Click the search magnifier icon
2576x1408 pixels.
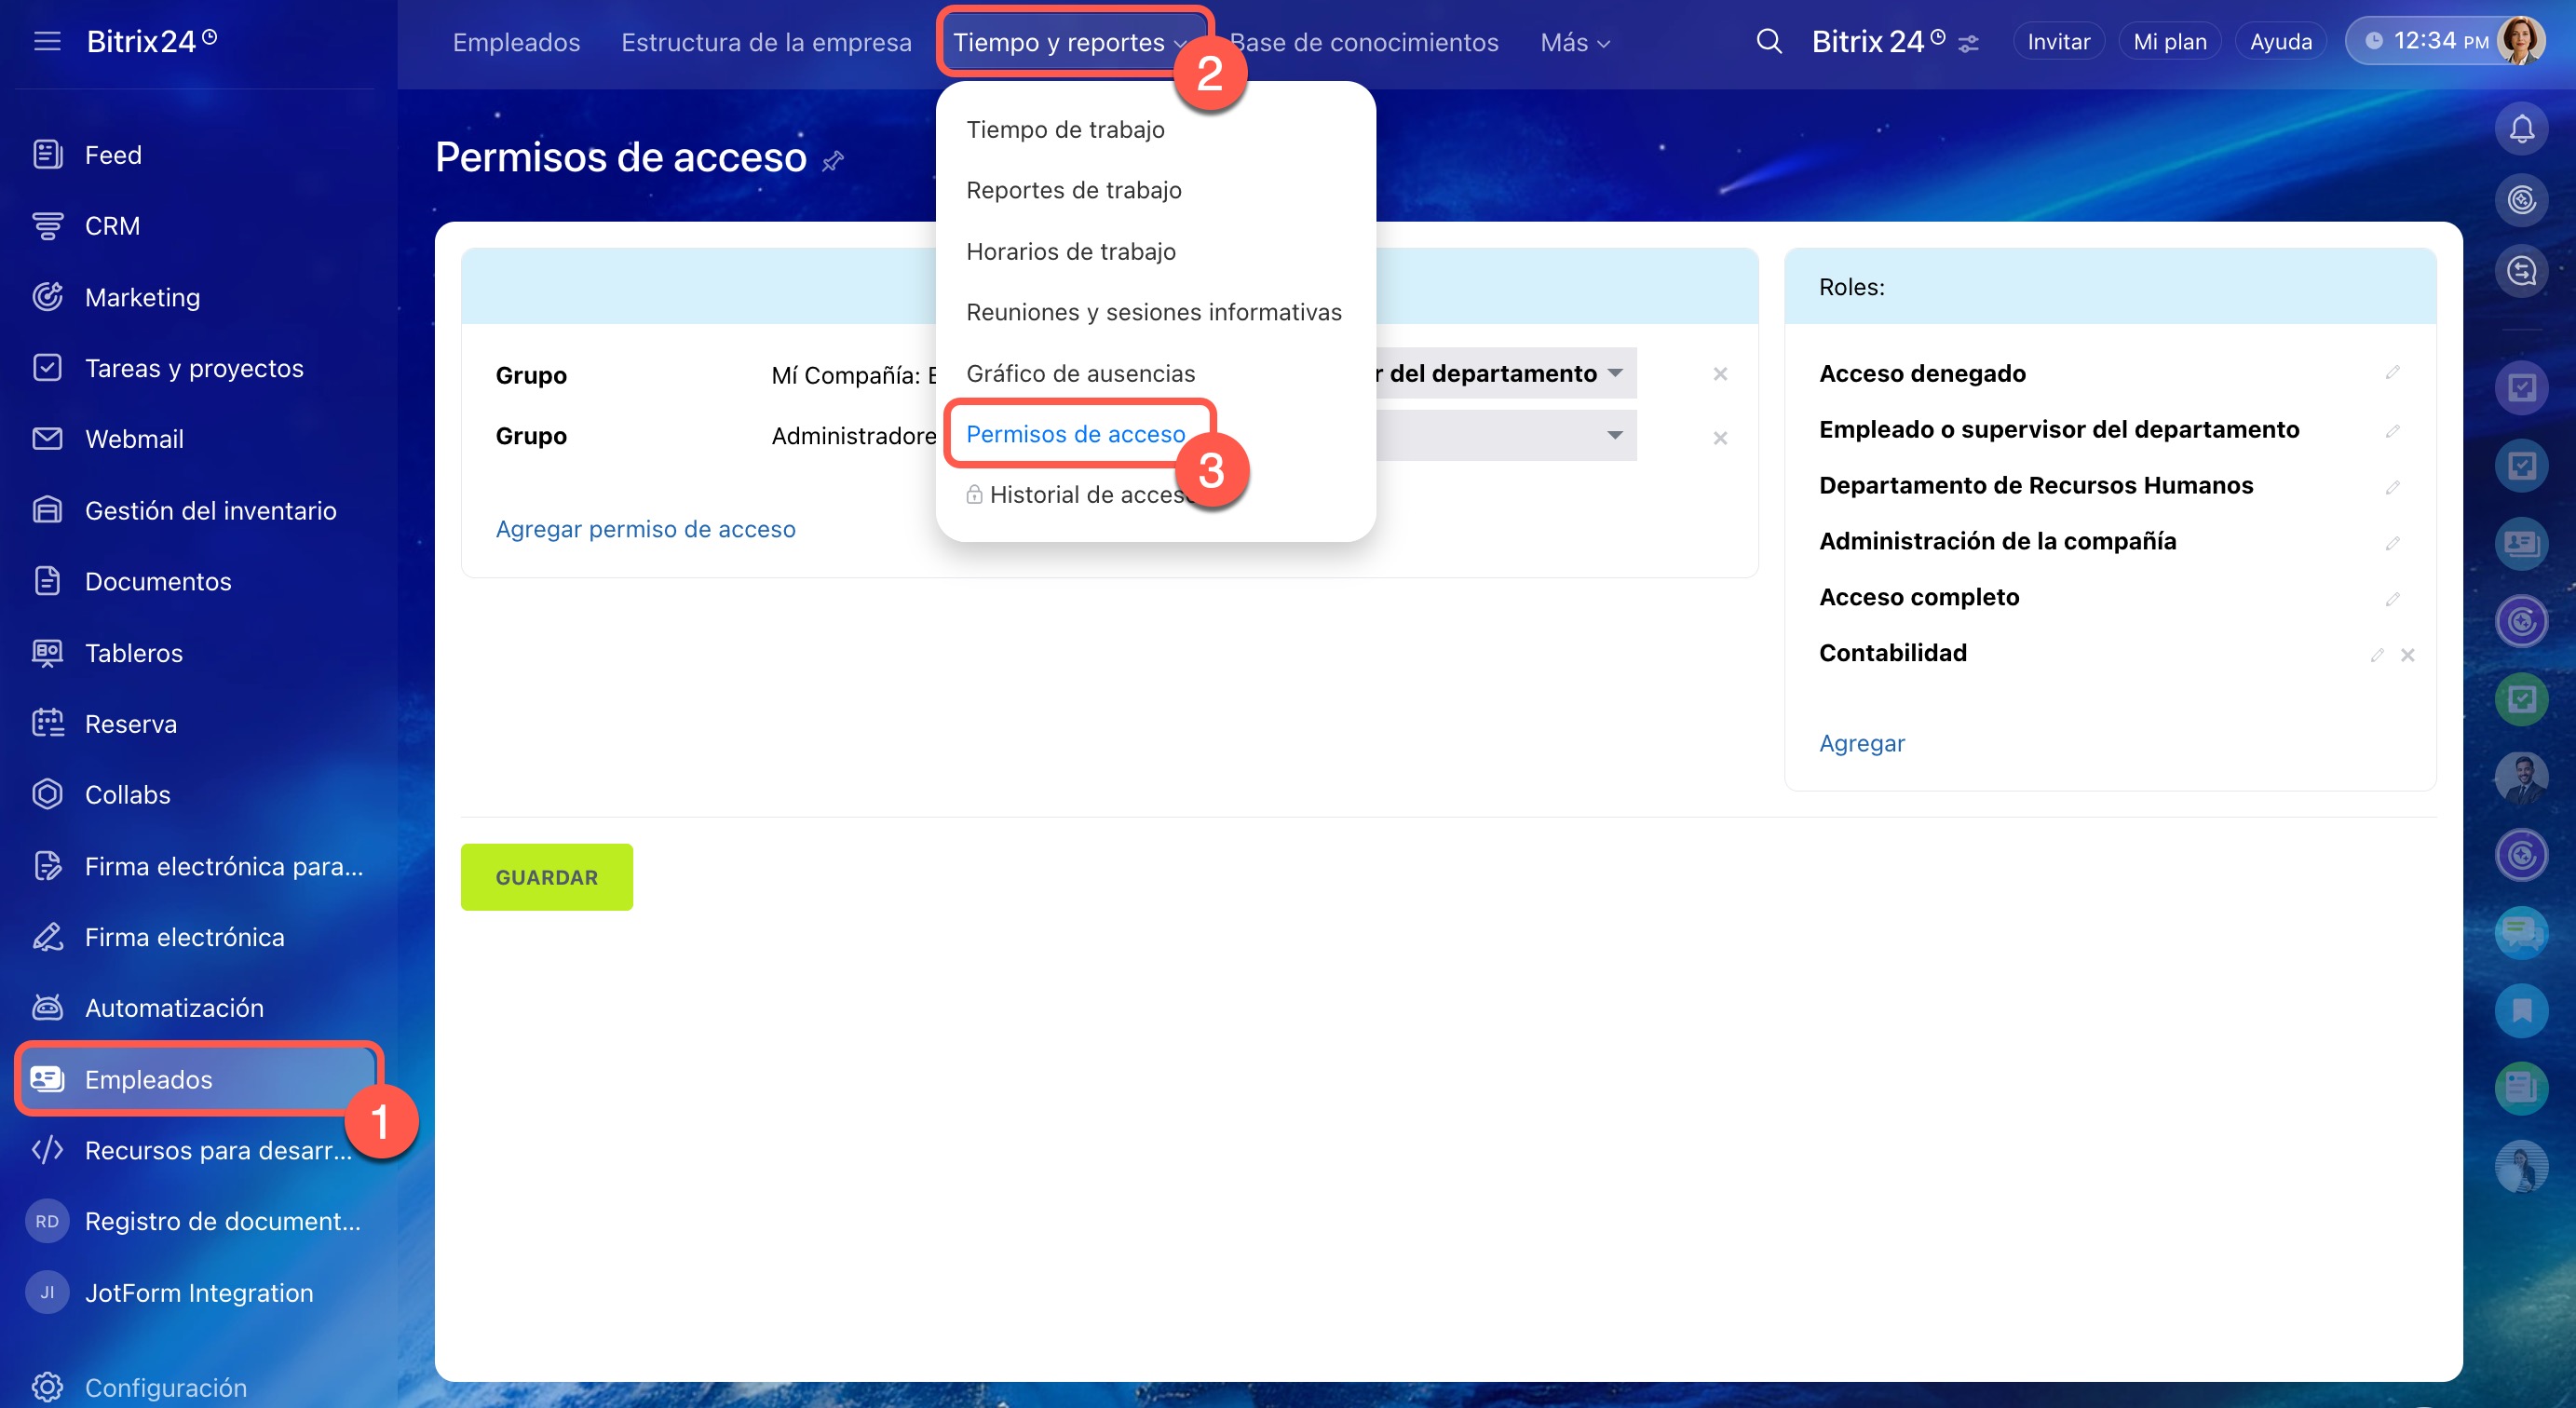pos(1768,41)
